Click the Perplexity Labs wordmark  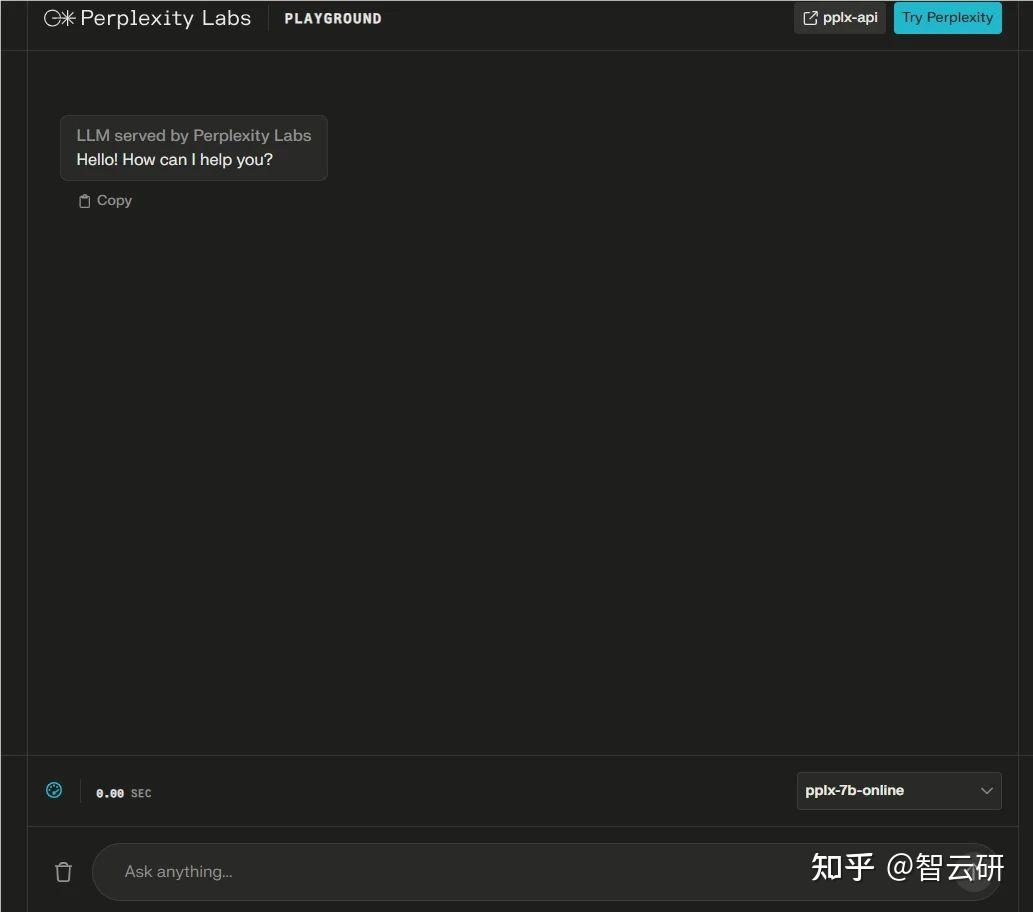coord(166,17)
